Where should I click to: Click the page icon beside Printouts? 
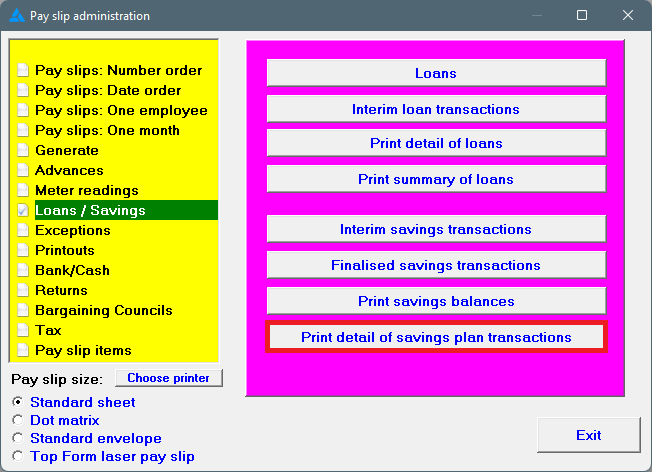pyautogui.click(x=23, y=250)
